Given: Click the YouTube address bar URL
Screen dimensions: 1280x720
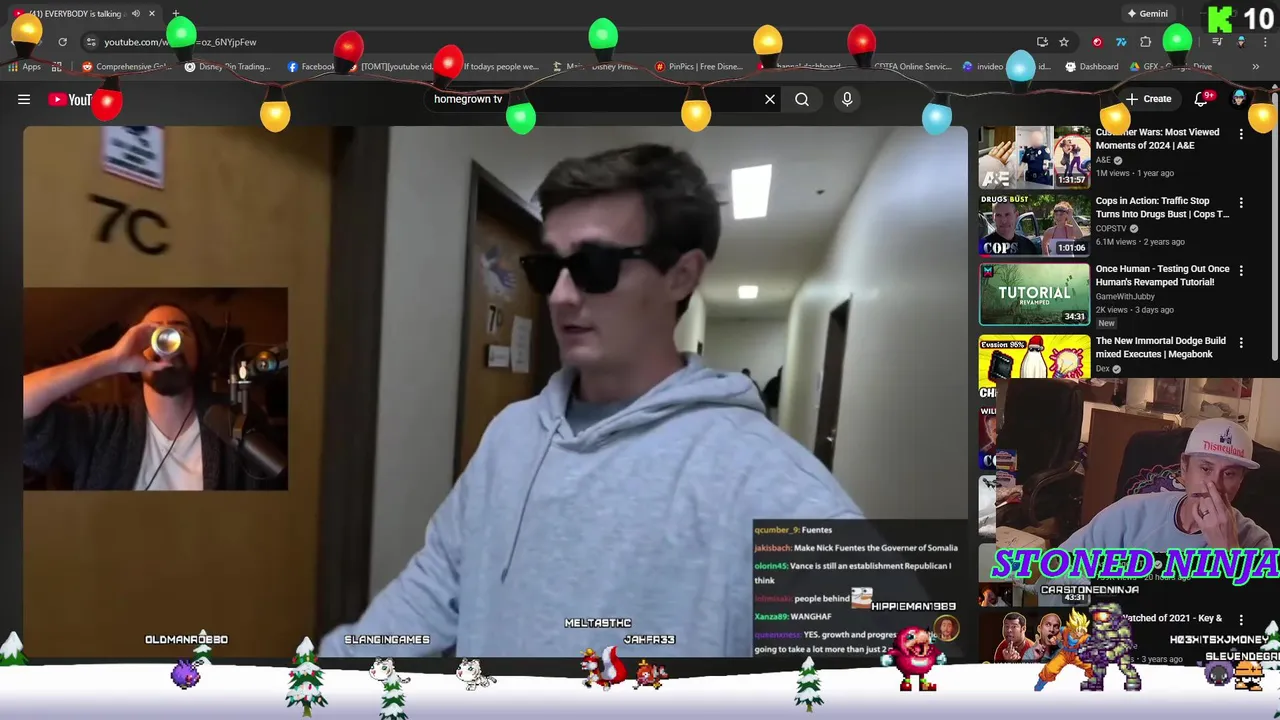Looking at the screenshot, I should (180, 42).
